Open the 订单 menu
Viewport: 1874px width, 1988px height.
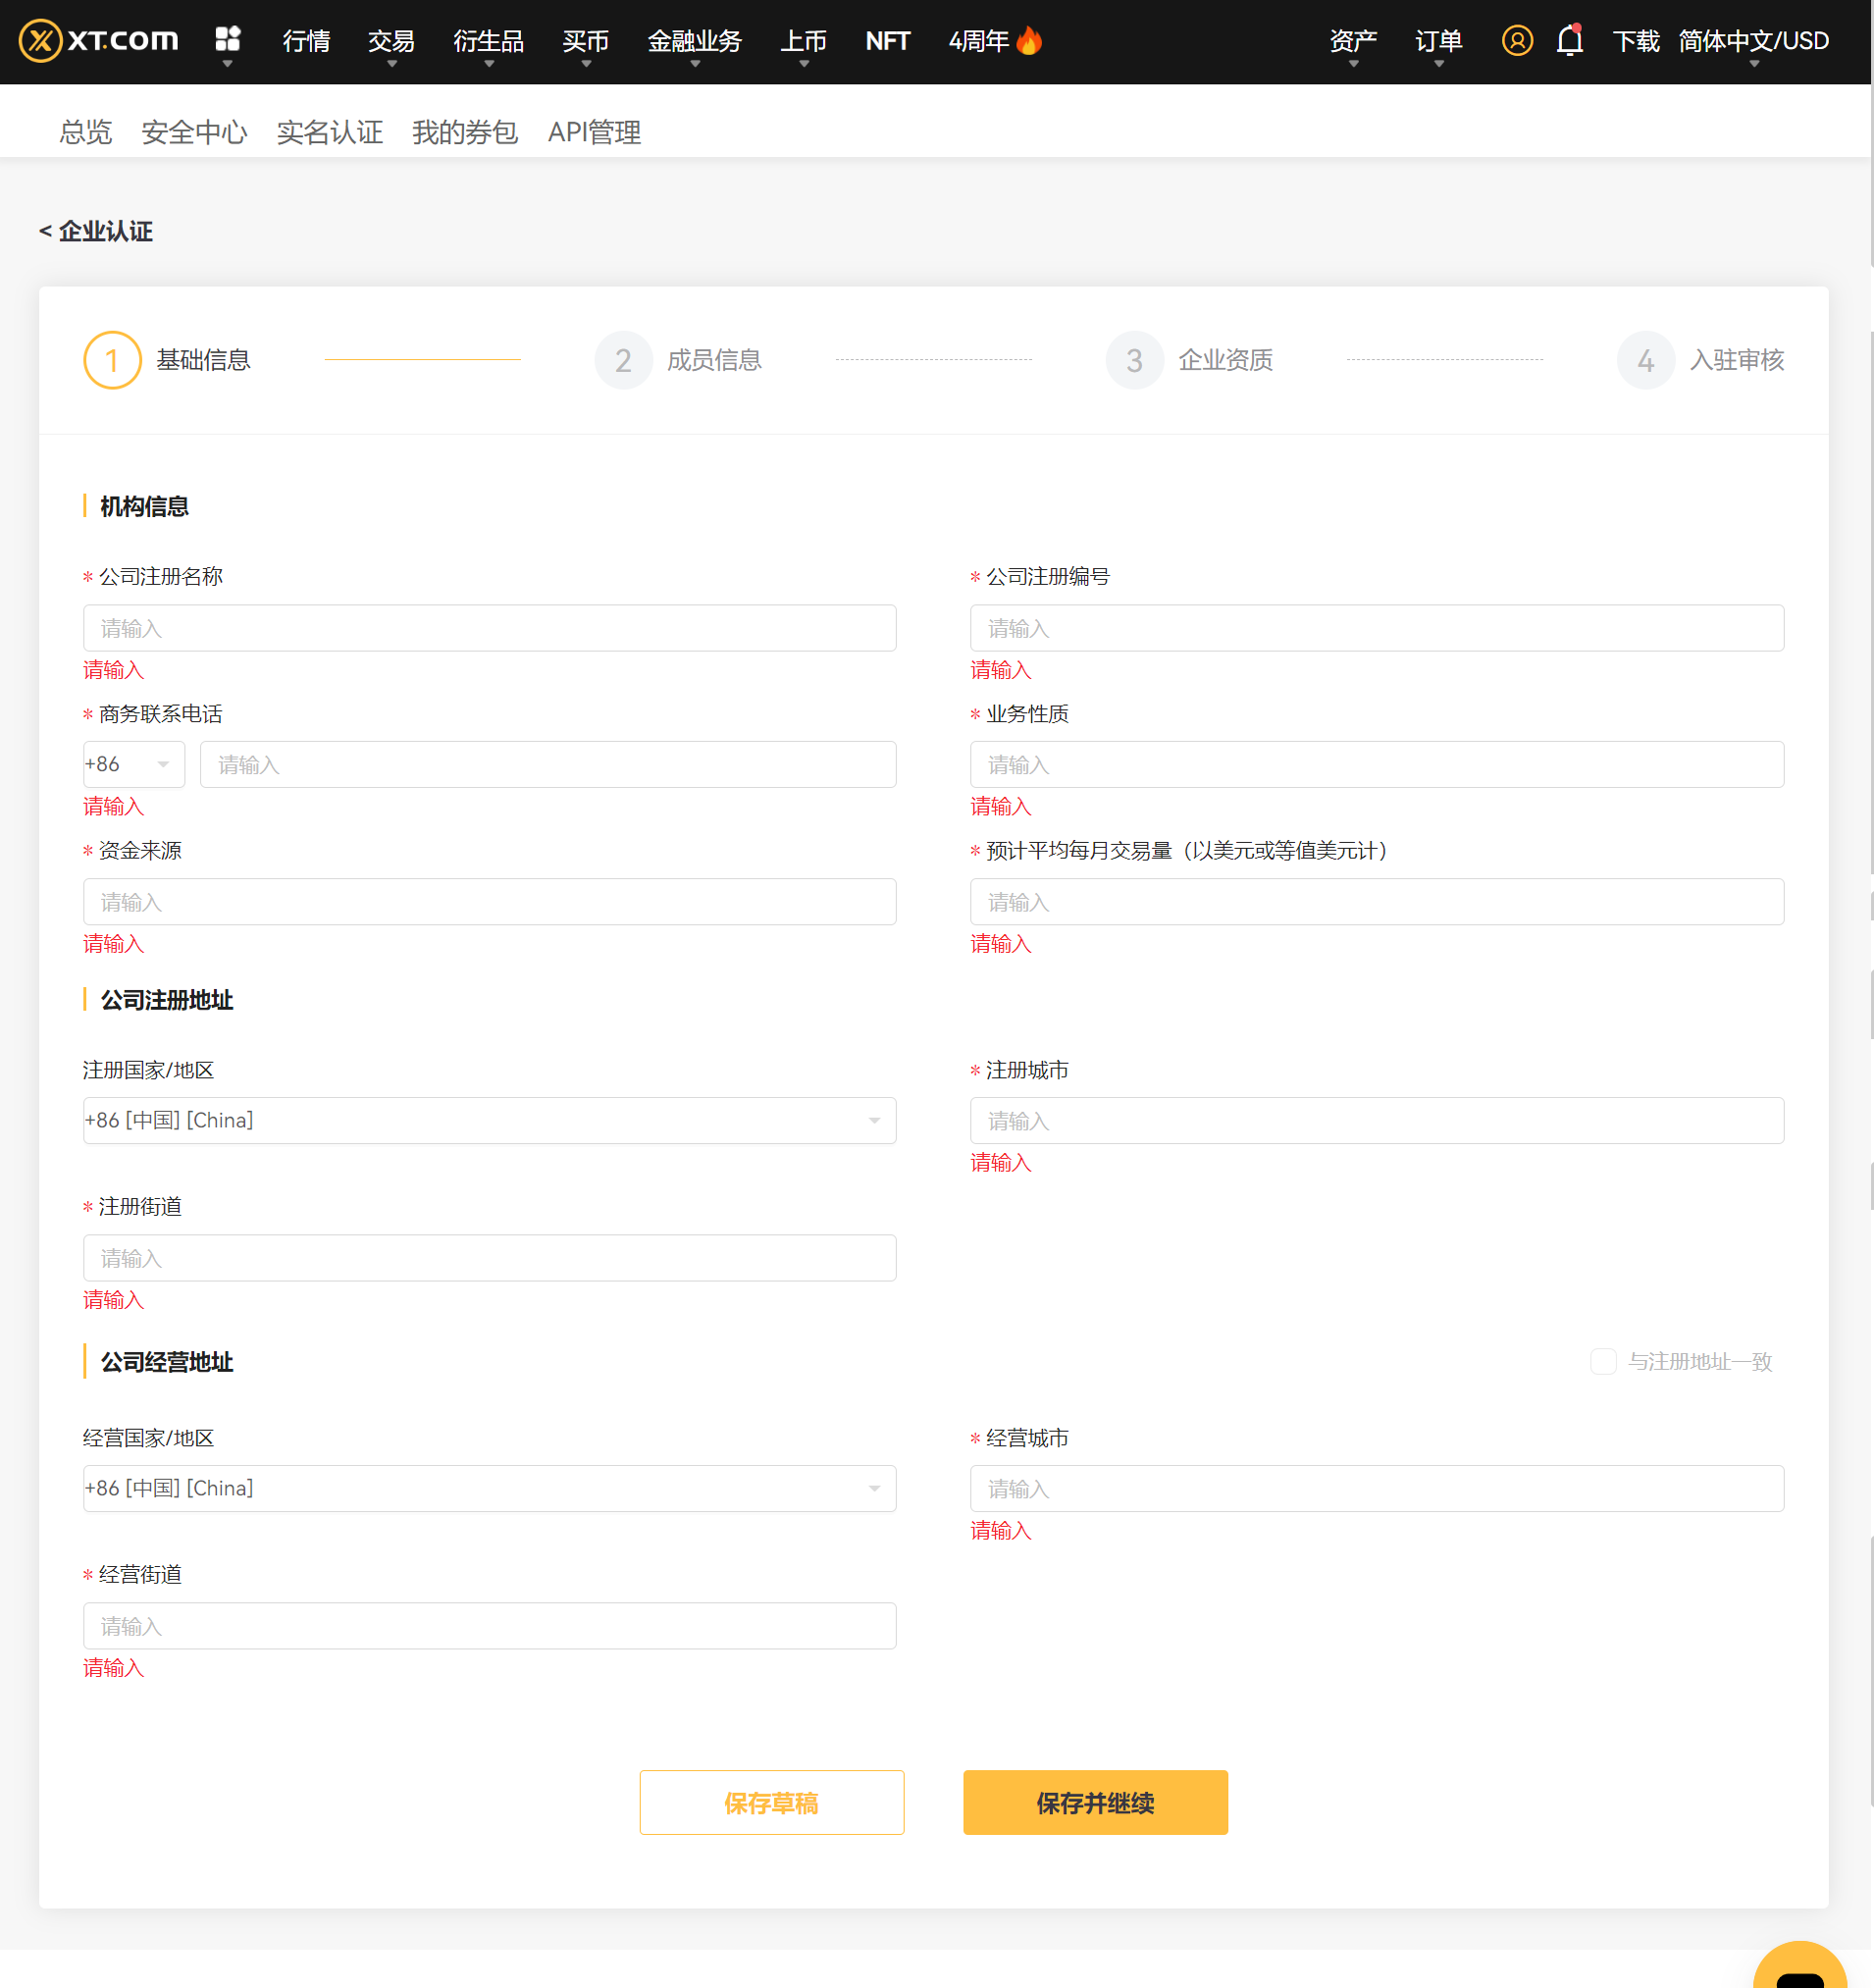point(1439,41)
